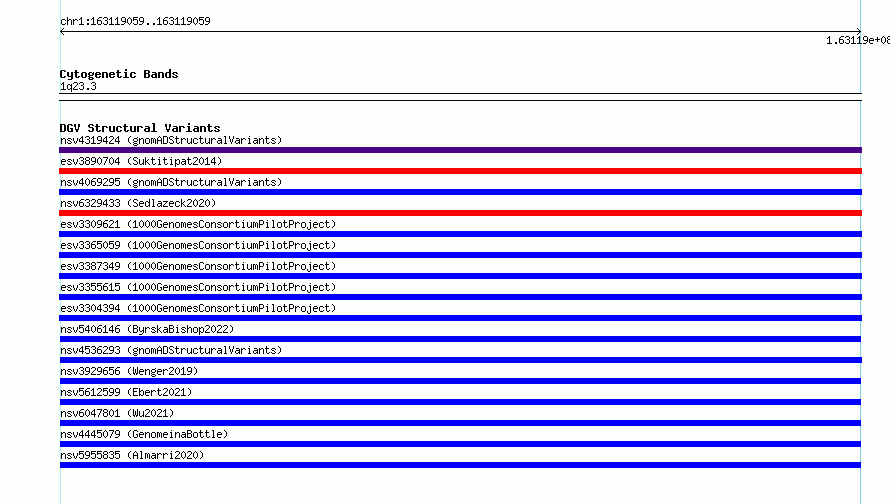
Task: Open the esv3309621 1000Genomes variant label
Action: point(198,224)
